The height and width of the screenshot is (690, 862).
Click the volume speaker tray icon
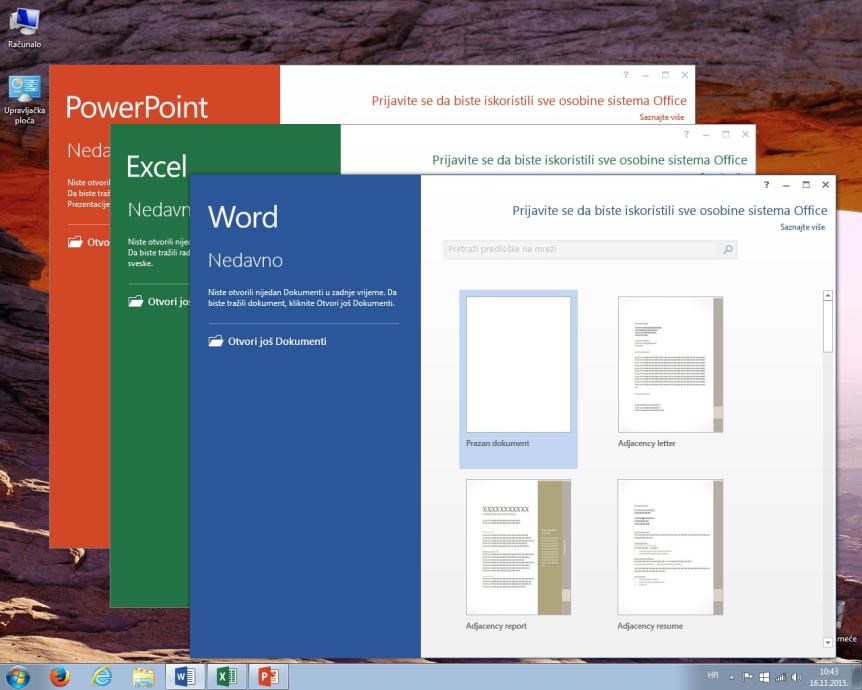click(x=795, y=677)
